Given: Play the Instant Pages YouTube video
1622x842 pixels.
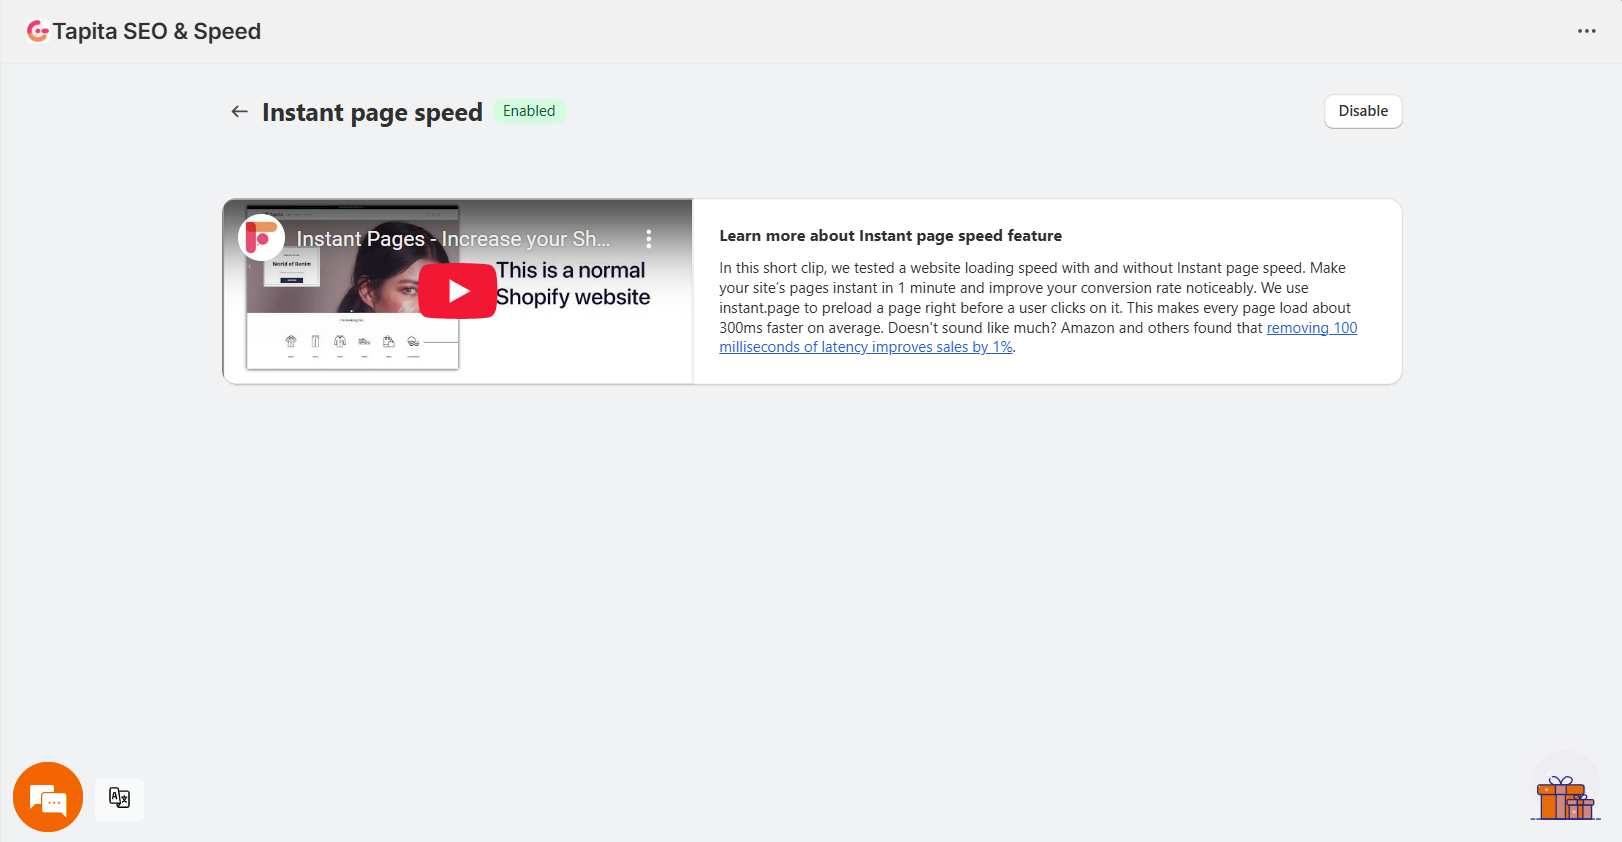Looking at the screenshot, I should (x=458, y=291).
